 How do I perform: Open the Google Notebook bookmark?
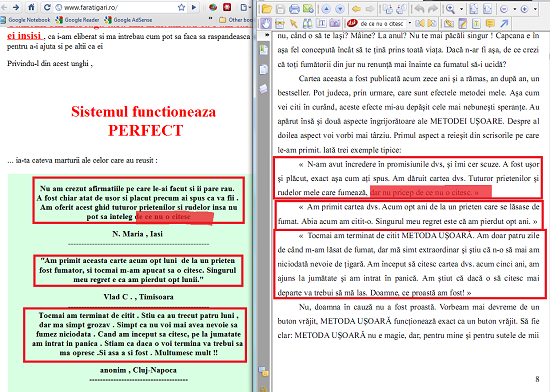(25, 20)
